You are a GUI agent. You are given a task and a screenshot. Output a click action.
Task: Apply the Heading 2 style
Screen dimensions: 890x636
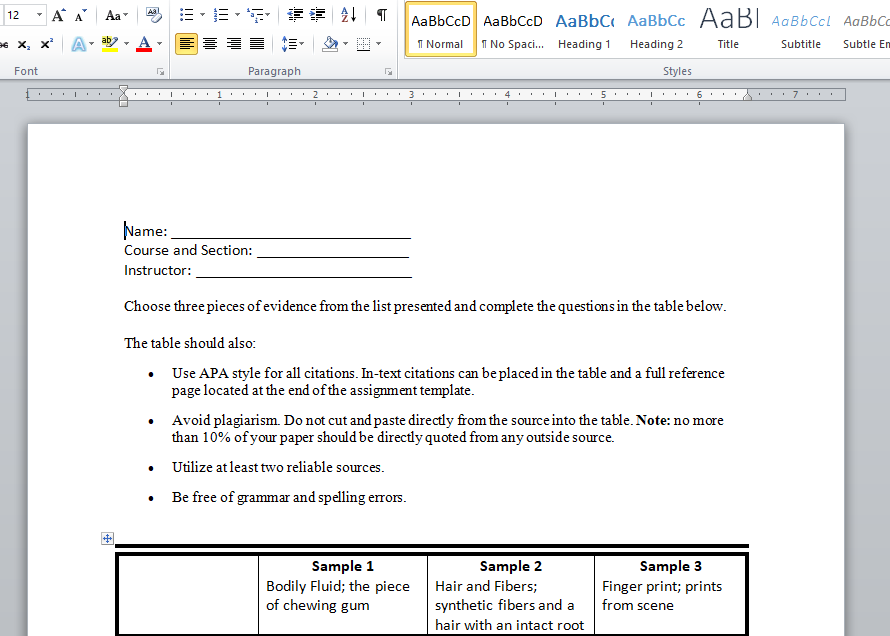click(x=656, y=29)
